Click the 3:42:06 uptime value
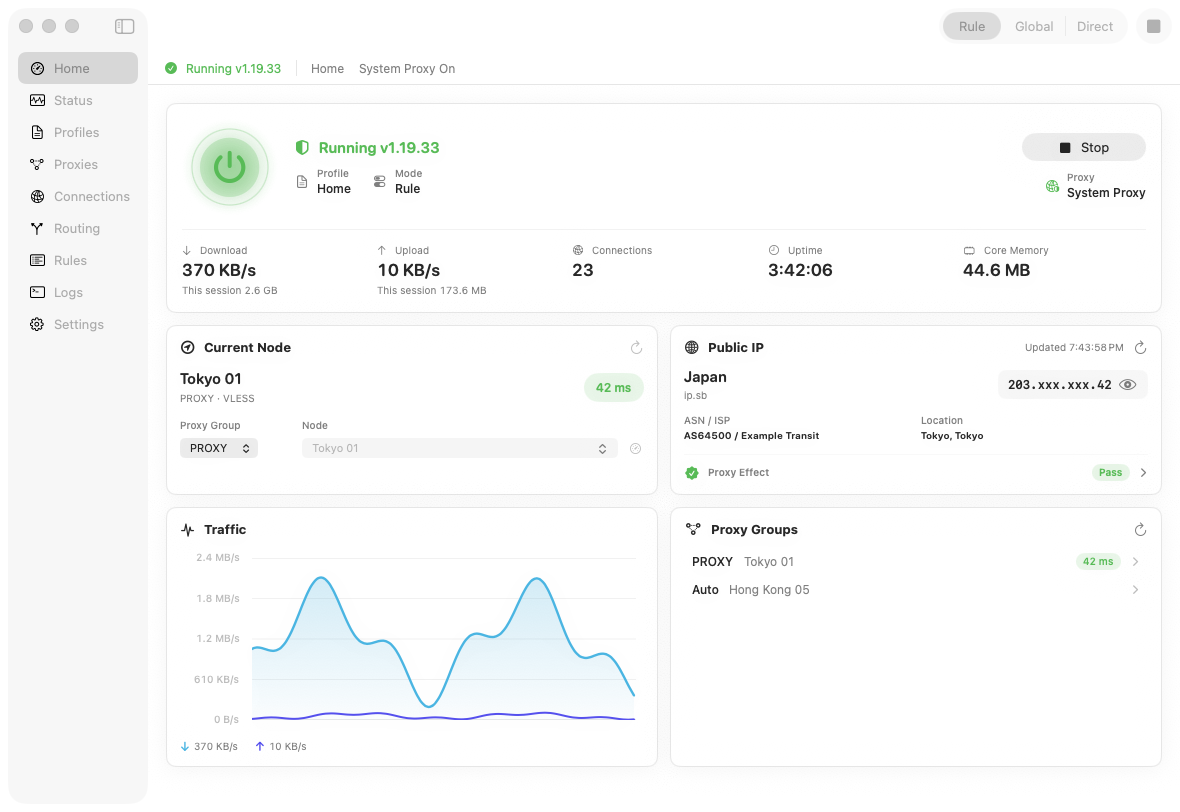Screen dimensions: 1180x812 800,270
